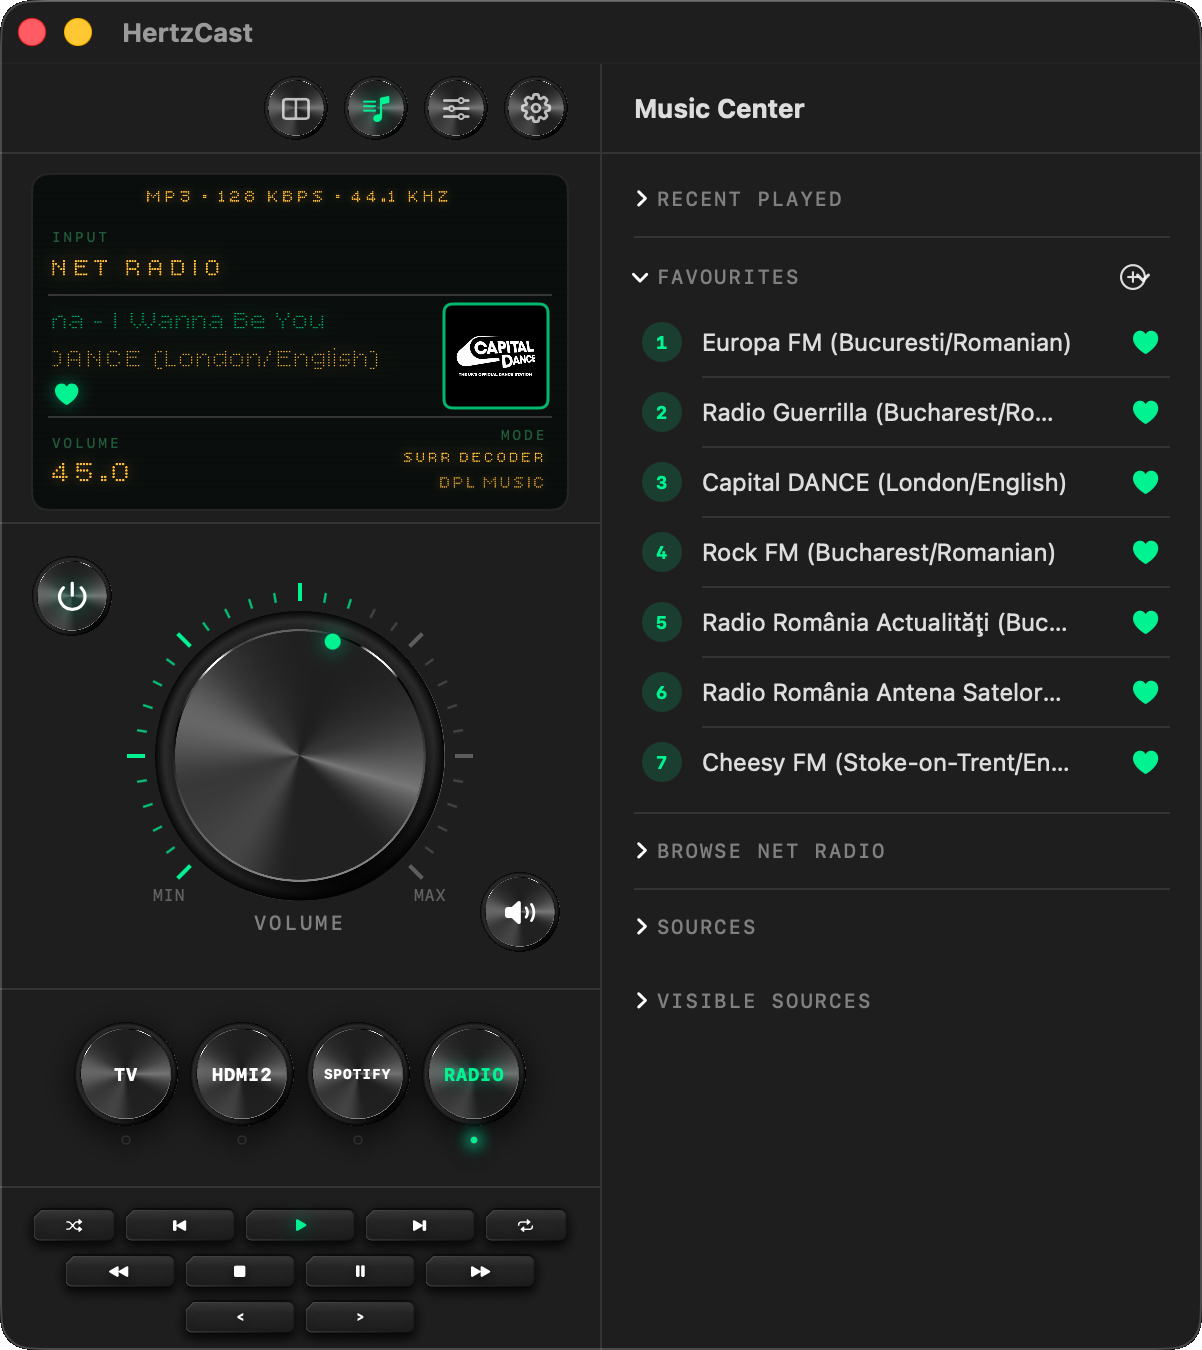This screenshot has height=1350, width=1202.
Task: Click the SURR DECODER mode text
Action: click(x=474, y=457)
